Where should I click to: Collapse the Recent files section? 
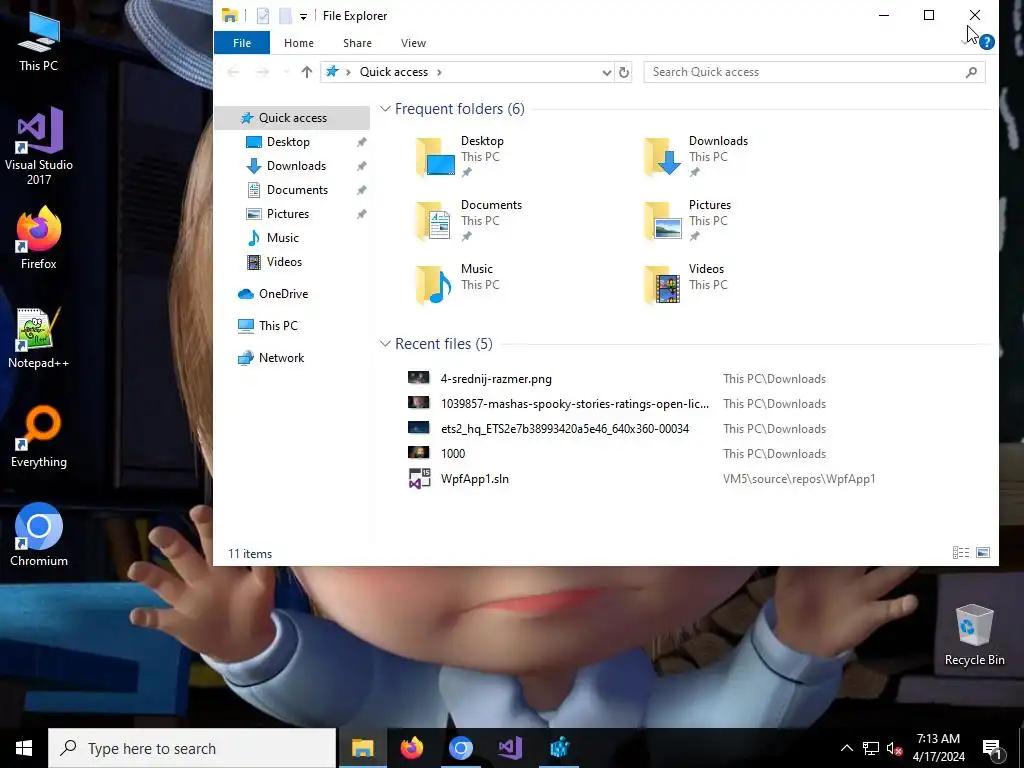385,344
